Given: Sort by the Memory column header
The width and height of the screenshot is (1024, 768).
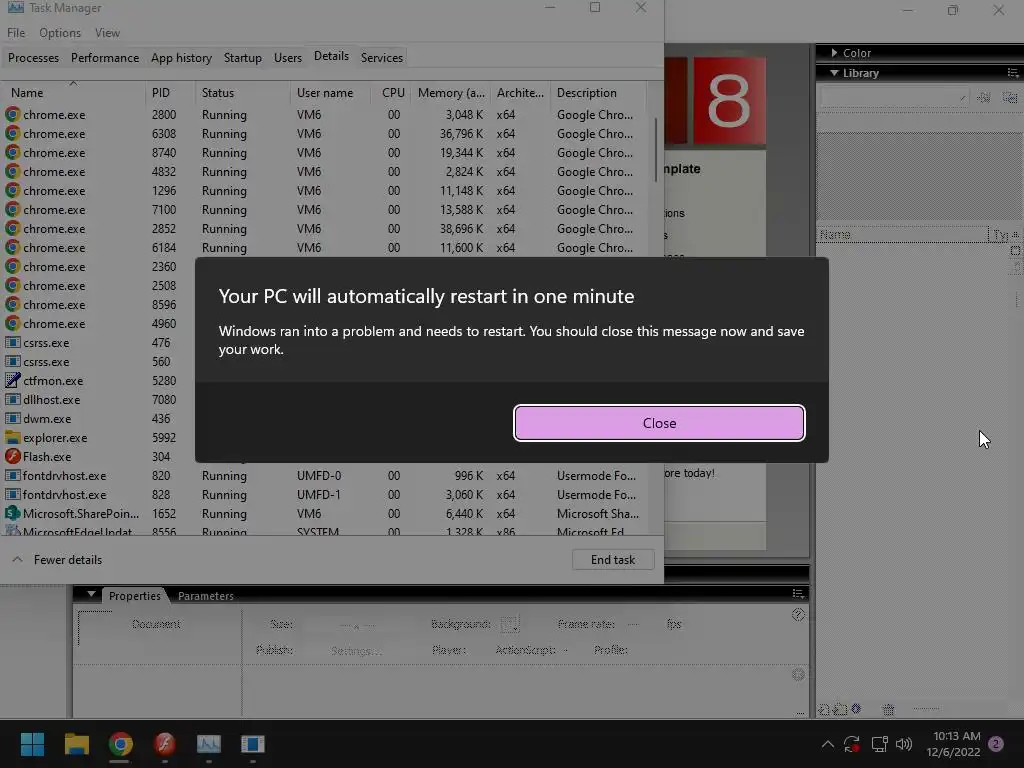Looking at the screenshot, I should pyautogui.click(x=451, y=93).
